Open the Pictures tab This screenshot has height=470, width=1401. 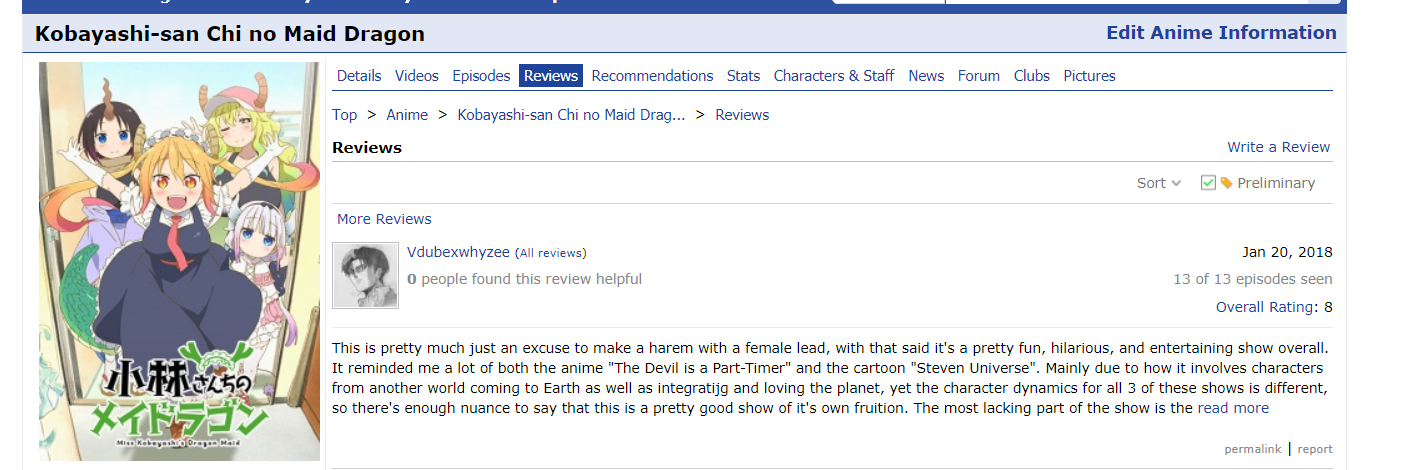coord(1089,76)
